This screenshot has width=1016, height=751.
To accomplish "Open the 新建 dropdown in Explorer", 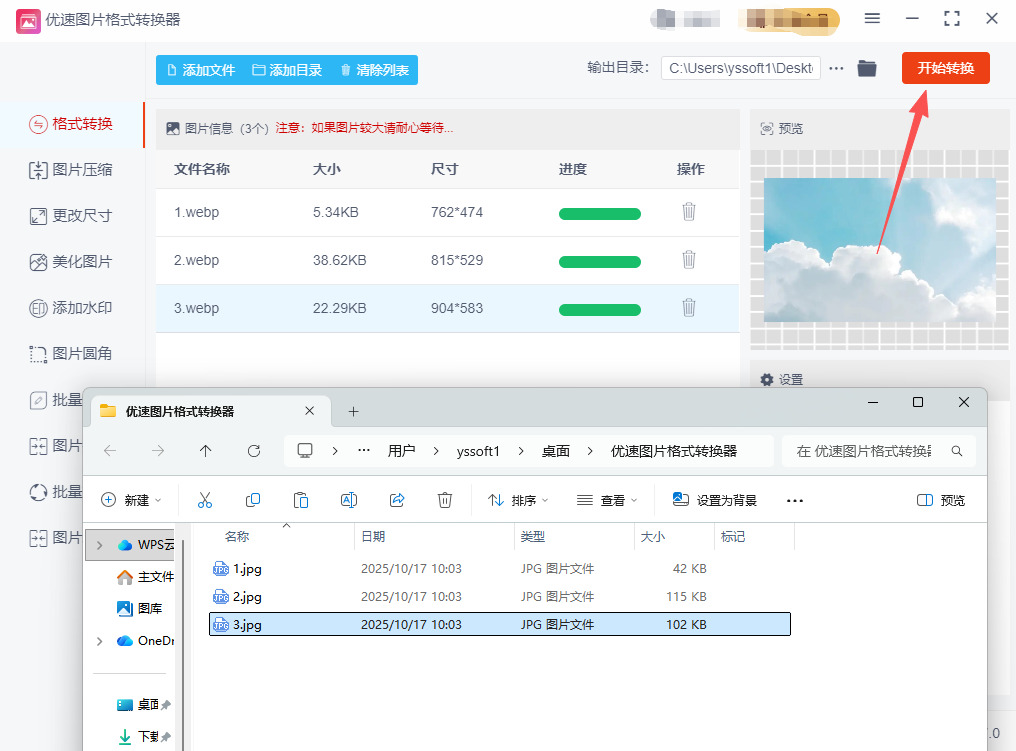I will tap(132, 500).
